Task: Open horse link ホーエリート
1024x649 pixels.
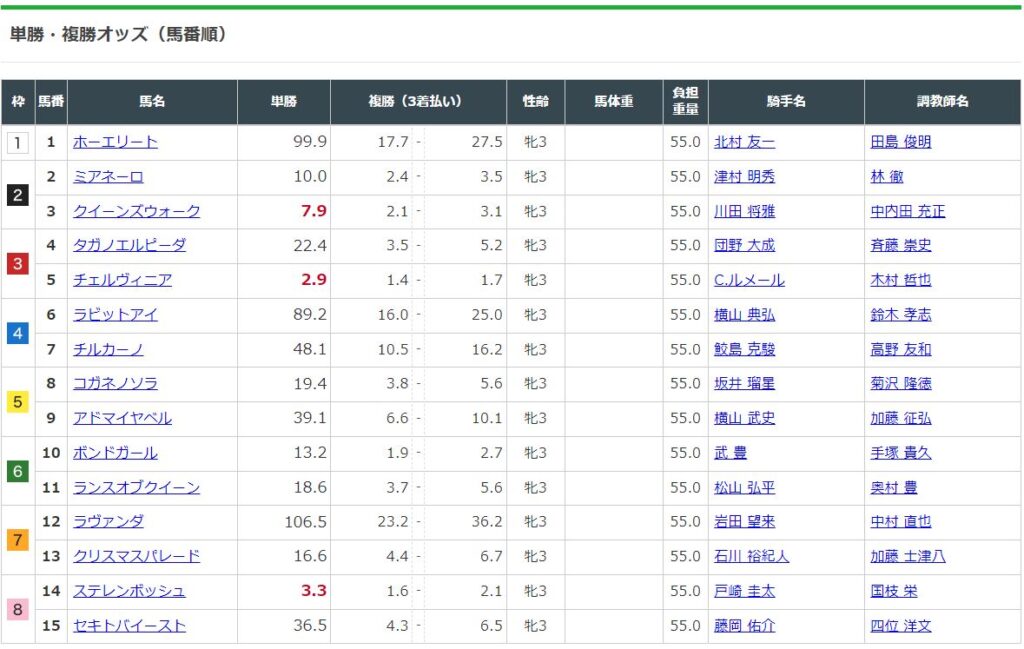Action: pos(115,142)
